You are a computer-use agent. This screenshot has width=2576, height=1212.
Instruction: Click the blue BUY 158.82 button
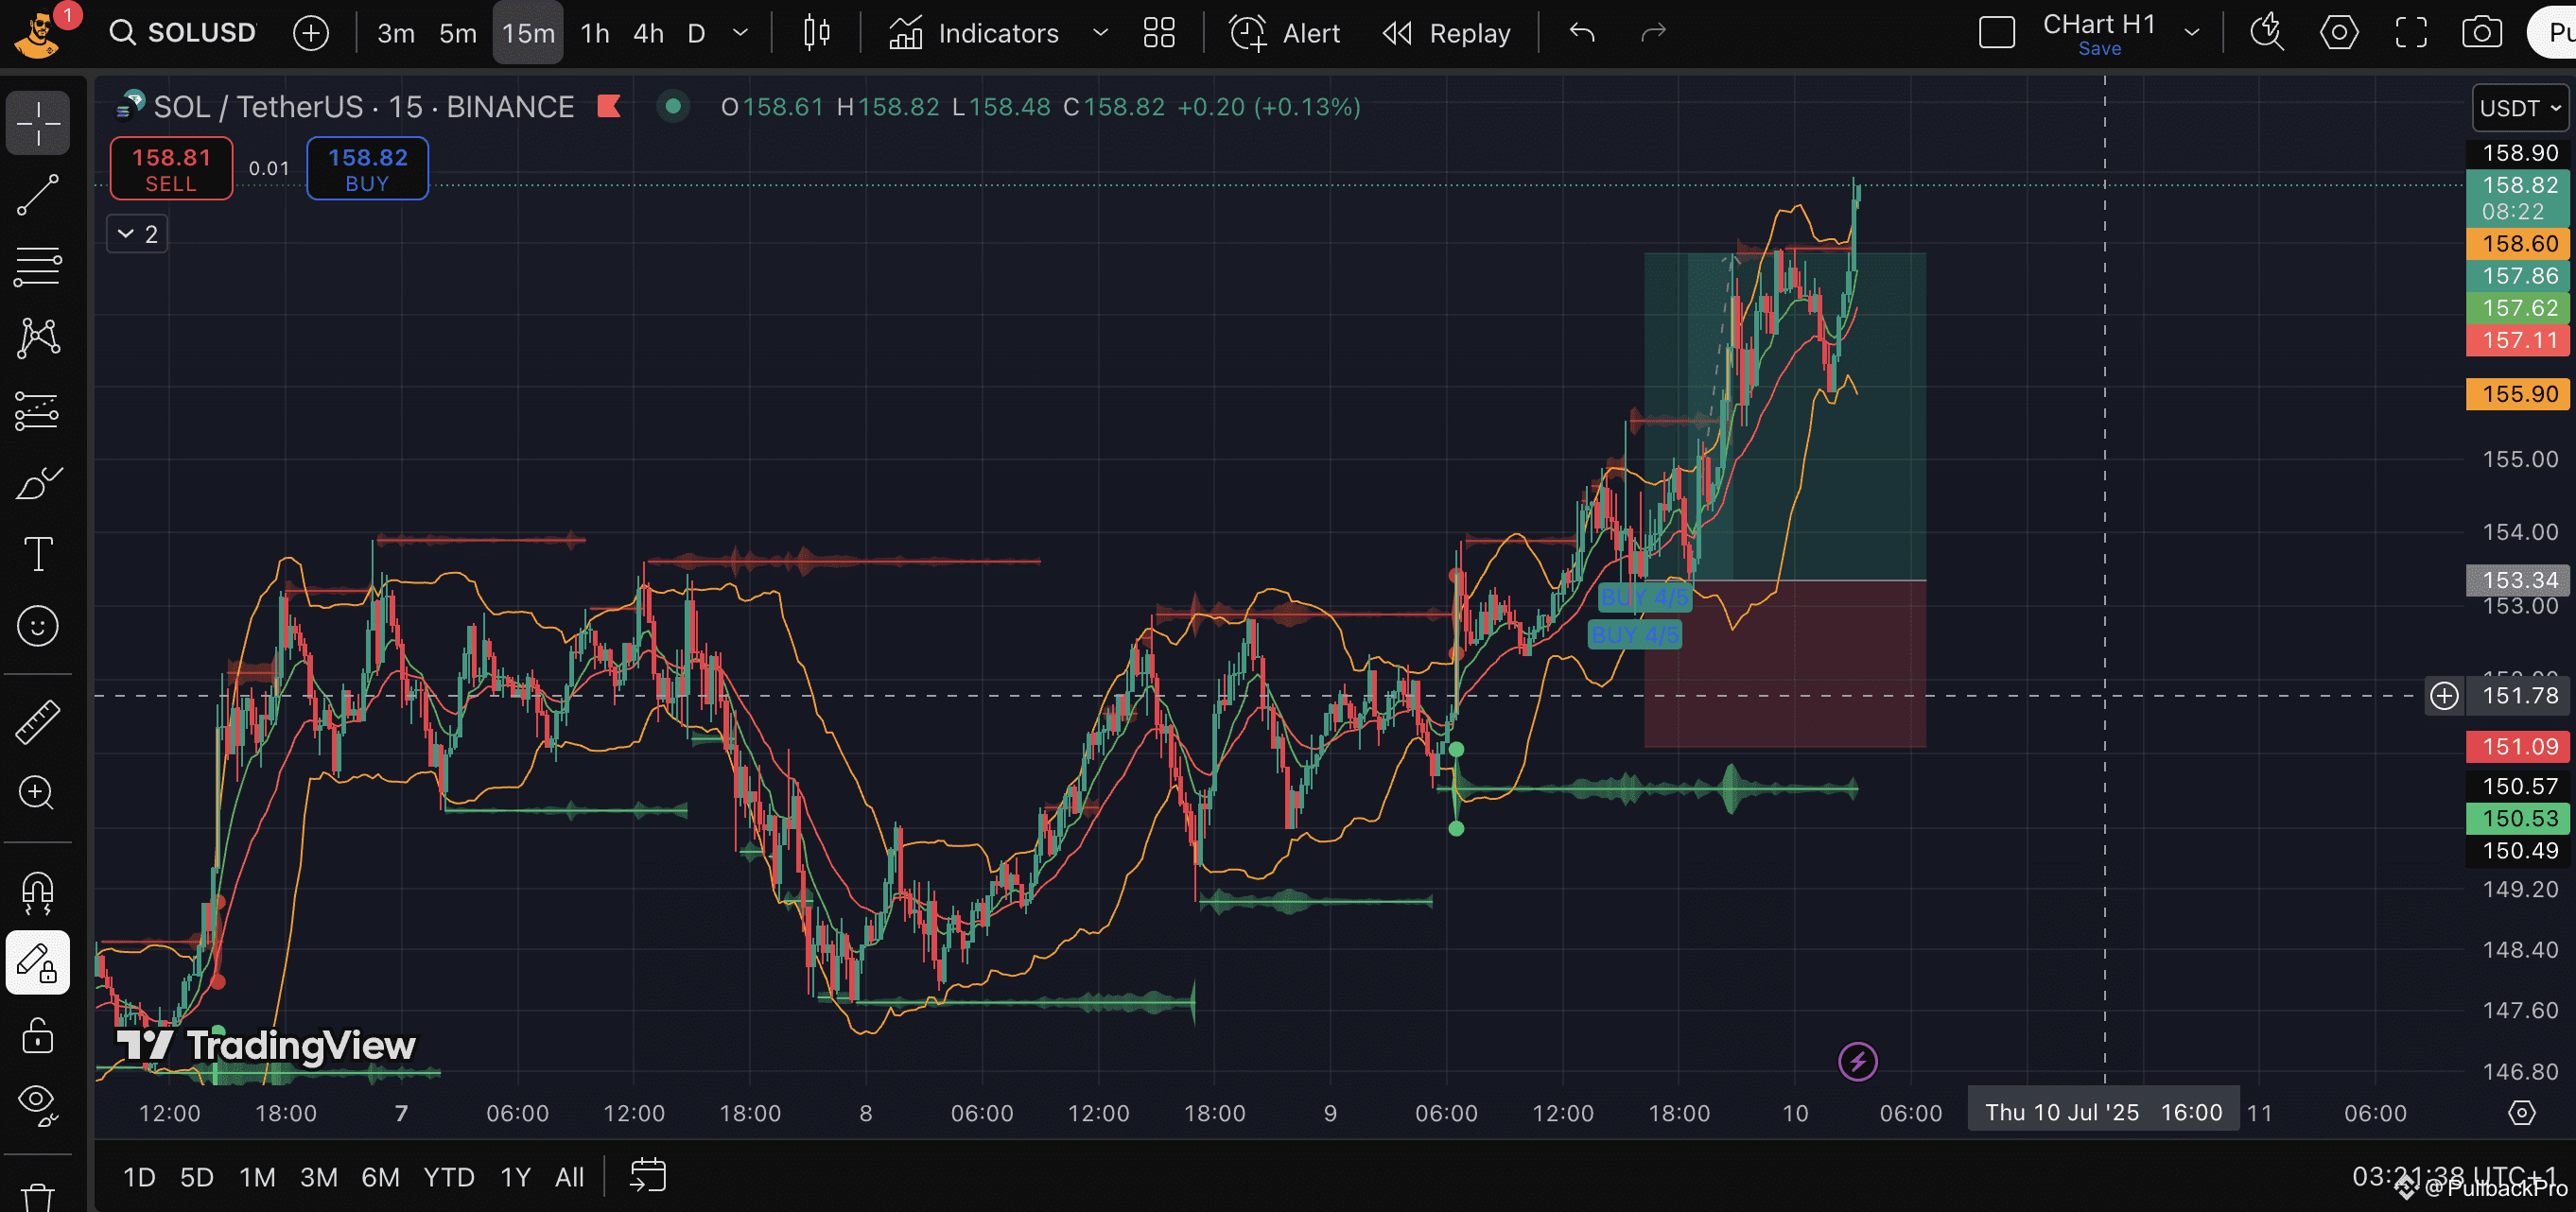367,169
